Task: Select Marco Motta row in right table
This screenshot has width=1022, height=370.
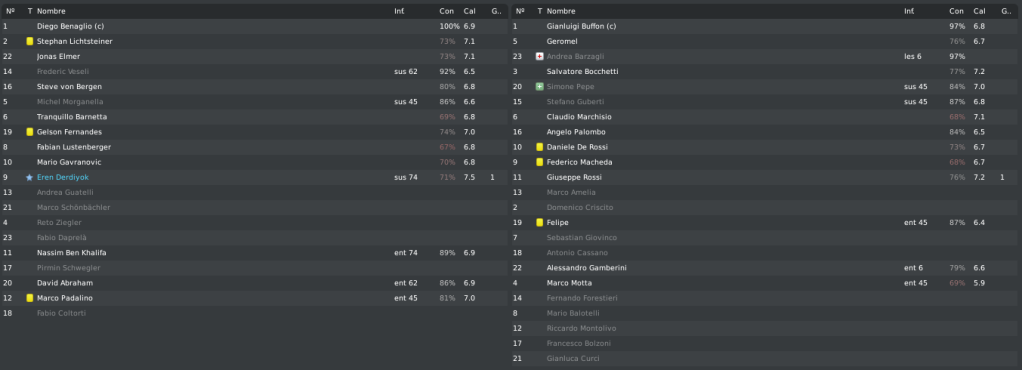Action: [766, 283]
